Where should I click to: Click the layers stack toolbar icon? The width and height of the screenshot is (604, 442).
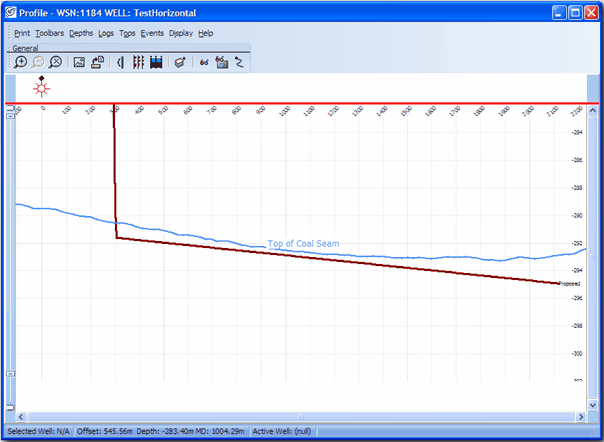[179, 62]
